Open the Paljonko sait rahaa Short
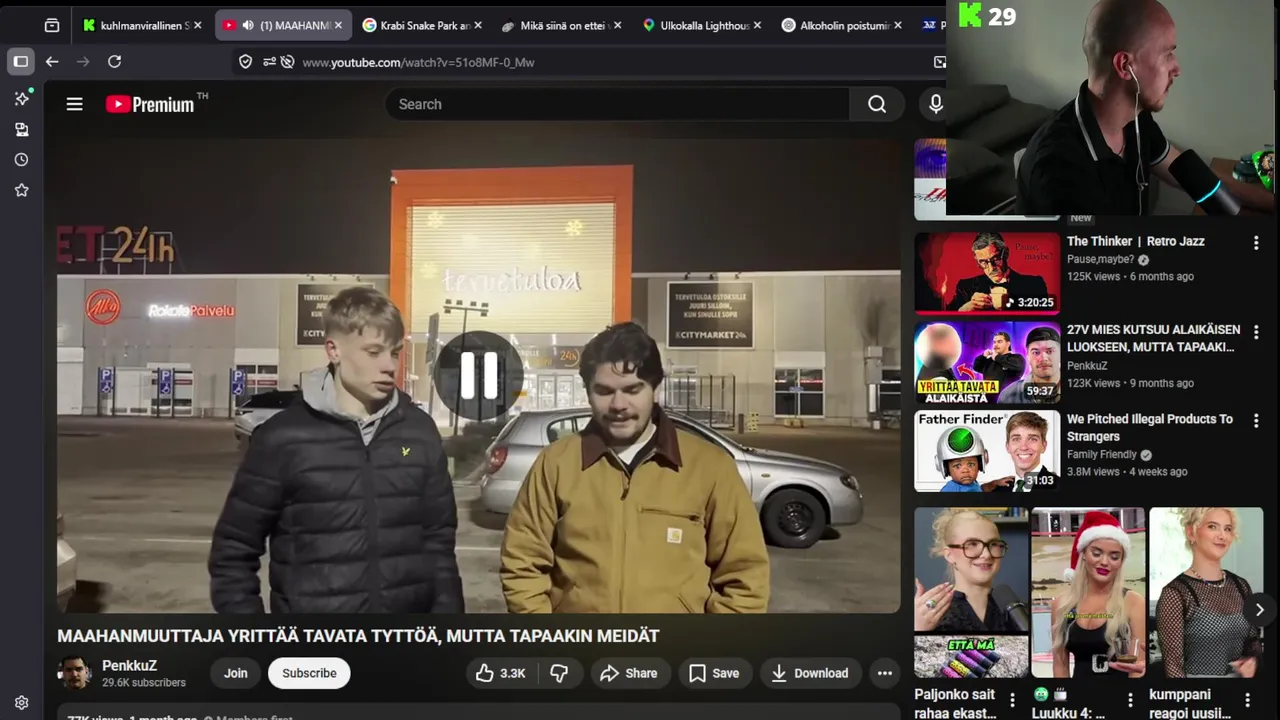Screen dimensions: 1280x720 tap(971, 593)
